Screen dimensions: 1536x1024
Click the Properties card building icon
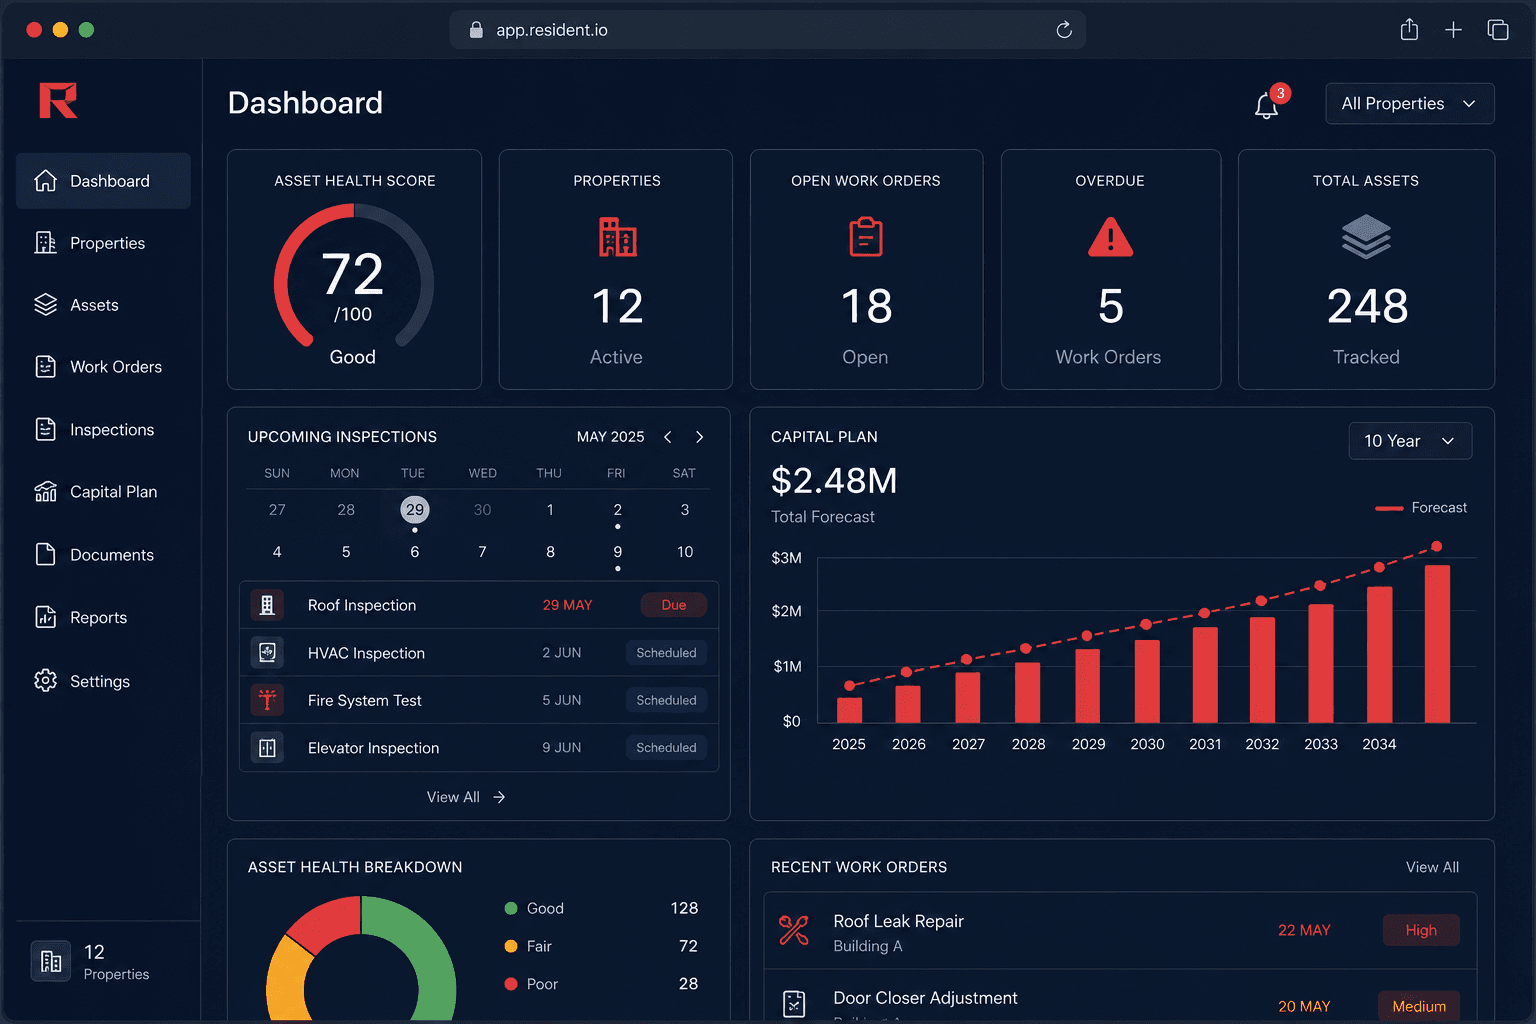617,237
